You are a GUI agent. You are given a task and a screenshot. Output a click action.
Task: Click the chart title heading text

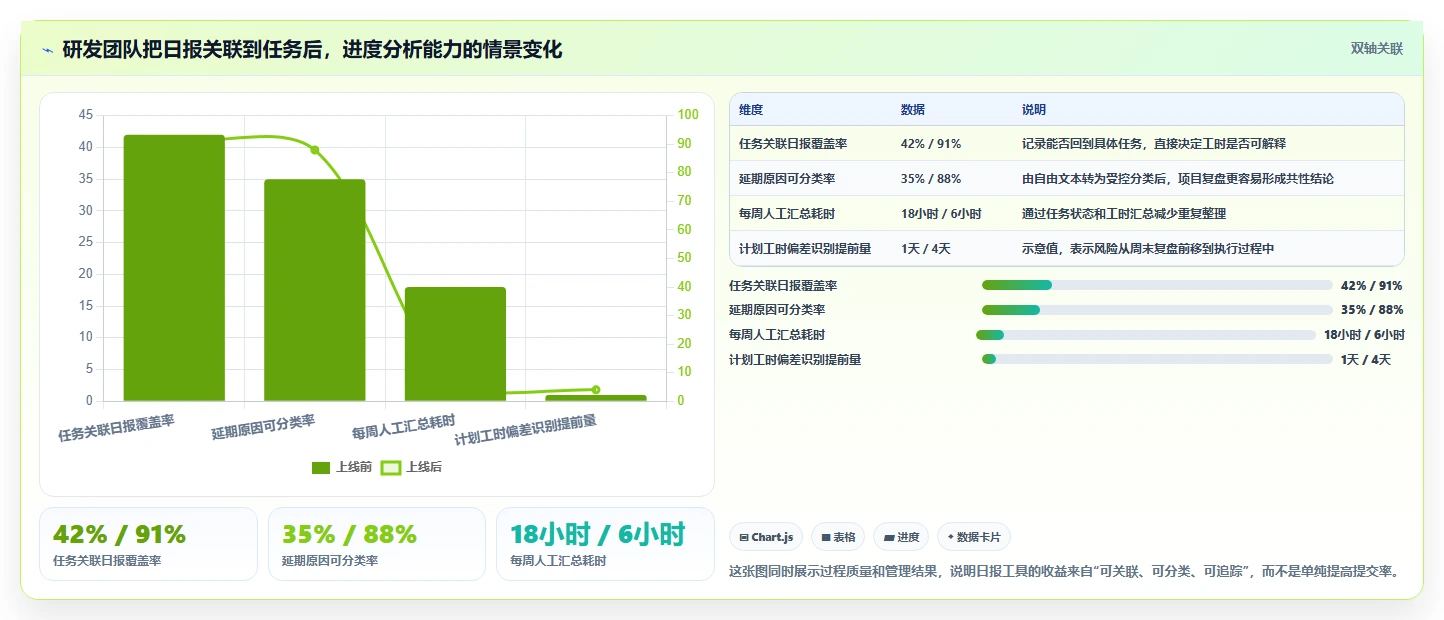click(312, 49)
